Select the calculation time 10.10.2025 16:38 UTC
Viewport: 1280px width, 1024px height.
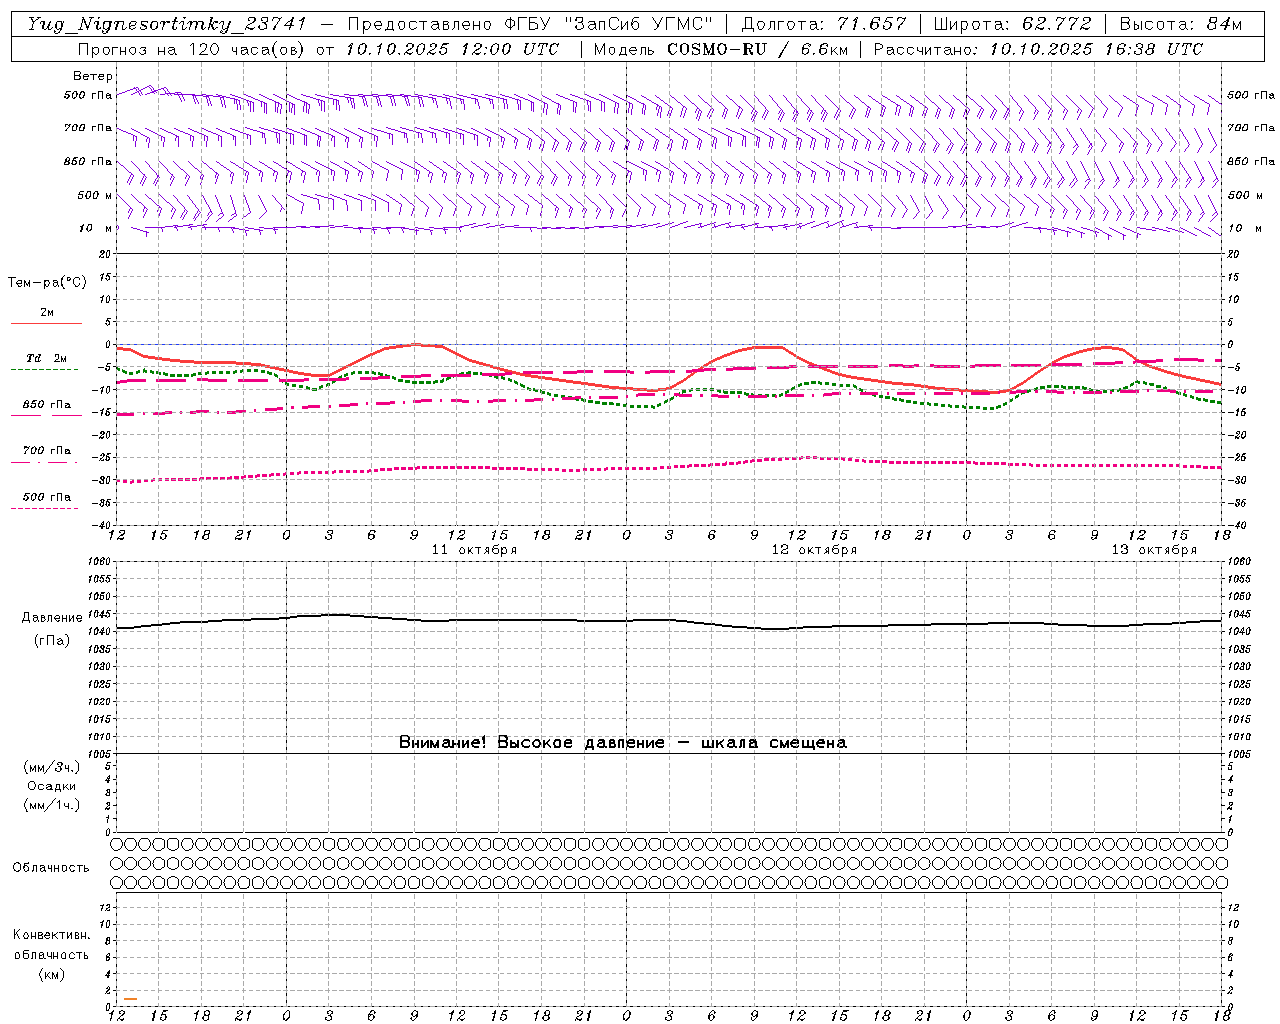[1096, 49]
